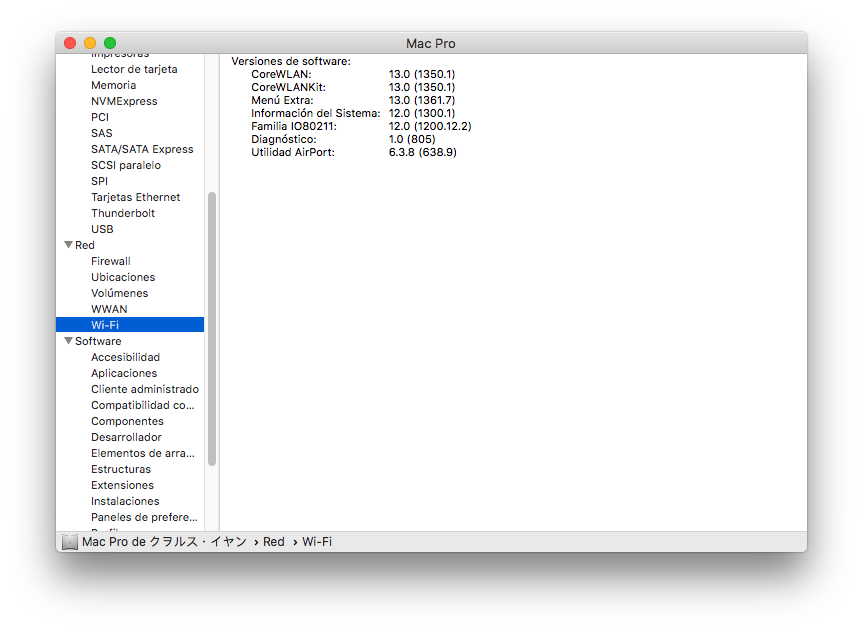Select USB hardware entry

click(102, 229)
